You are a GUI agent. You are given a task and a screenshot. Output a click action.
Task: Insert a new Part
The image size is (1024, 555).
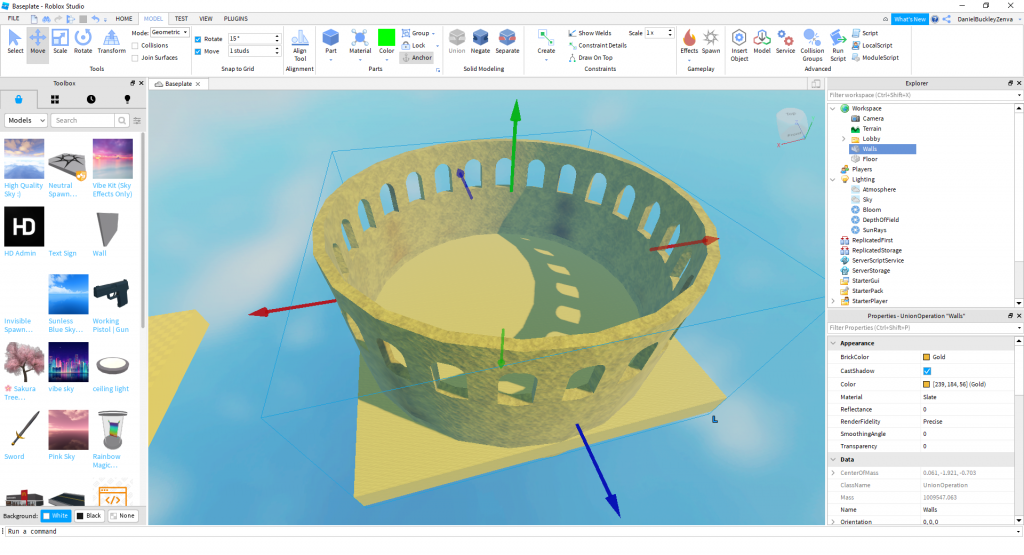tap(331, 41)
